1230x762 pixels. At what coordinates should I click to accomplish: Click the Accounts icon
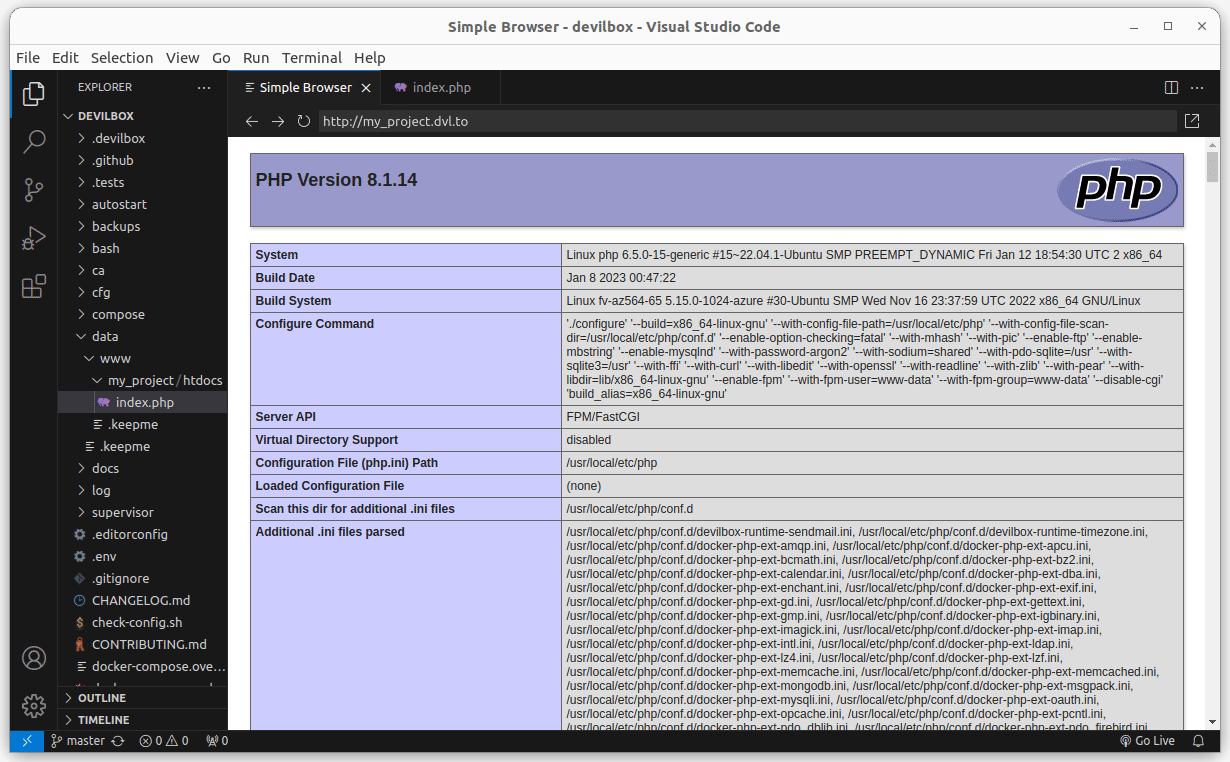click(x=34, y=658)
